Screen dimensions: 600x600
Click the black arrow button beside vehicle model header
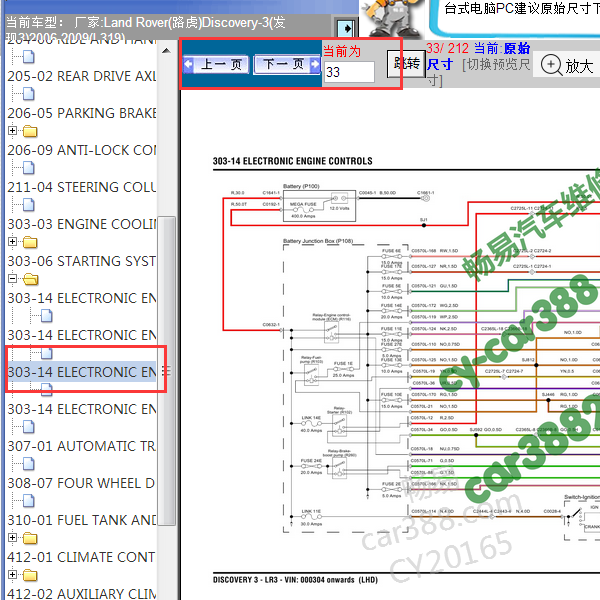click(x=346, y=29)
